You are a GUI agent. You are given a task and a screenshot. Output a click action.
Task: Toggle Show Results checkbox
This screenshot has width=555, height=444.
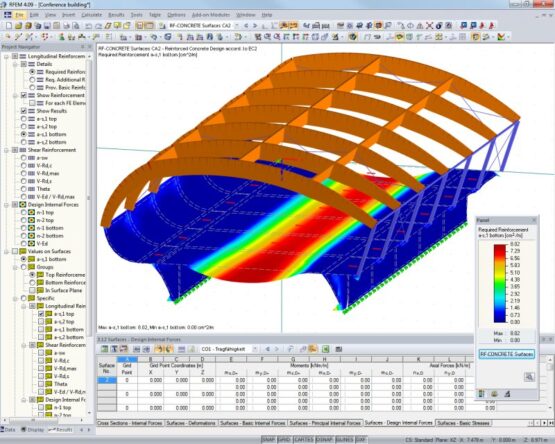(24, 111)
